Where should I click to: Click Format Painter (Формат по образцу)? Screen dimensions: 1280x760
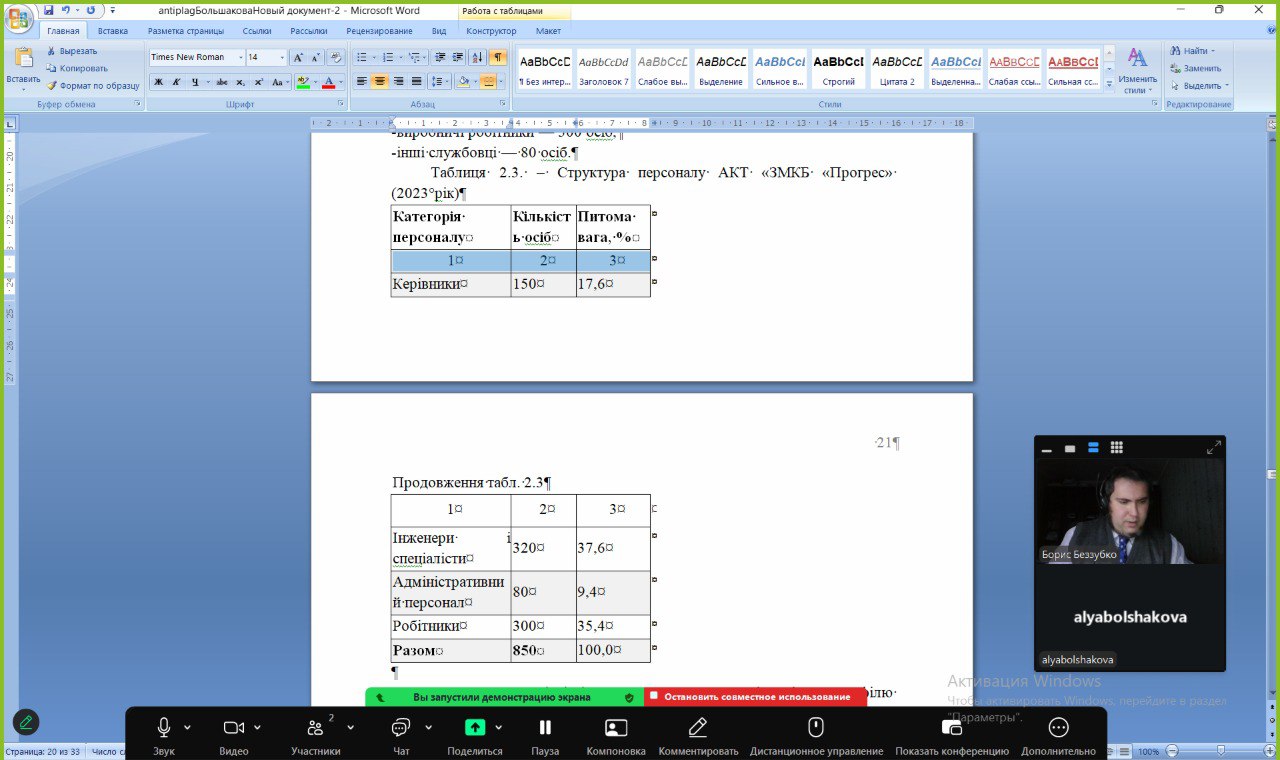93,86
